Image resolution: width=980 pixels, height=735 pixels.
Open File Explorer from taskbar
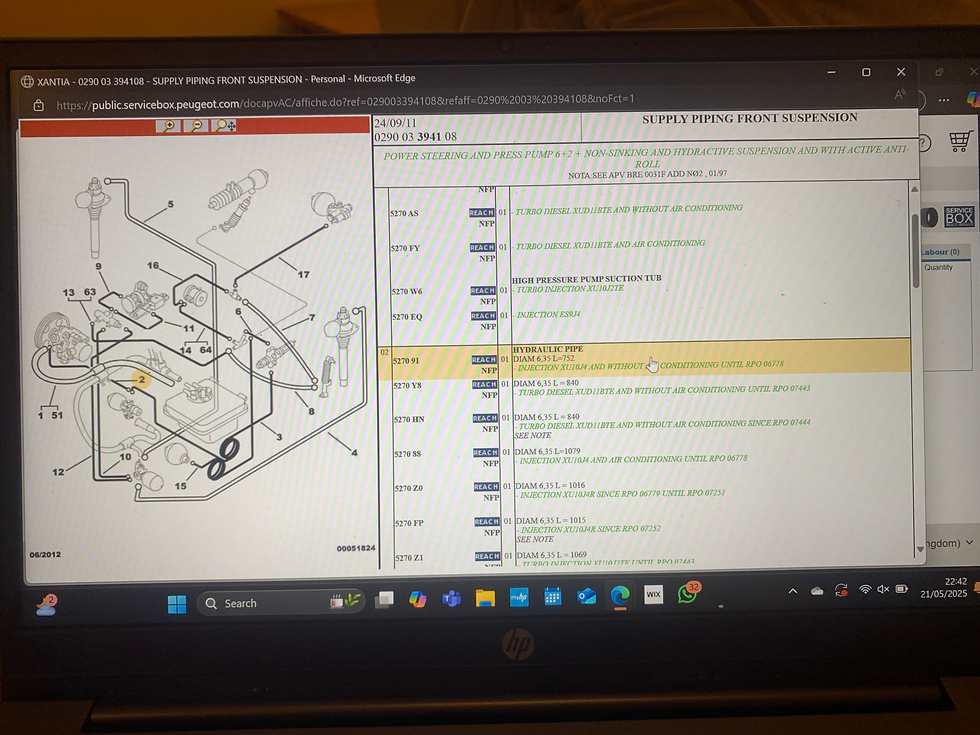coord(485,599)
